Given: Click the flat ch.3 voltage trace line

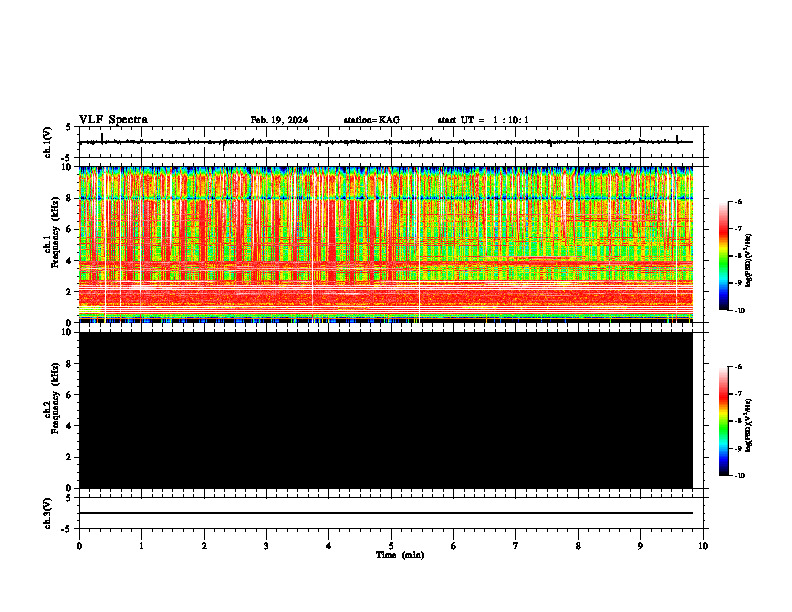Looking at the screenshot, I should pos(385,513).
